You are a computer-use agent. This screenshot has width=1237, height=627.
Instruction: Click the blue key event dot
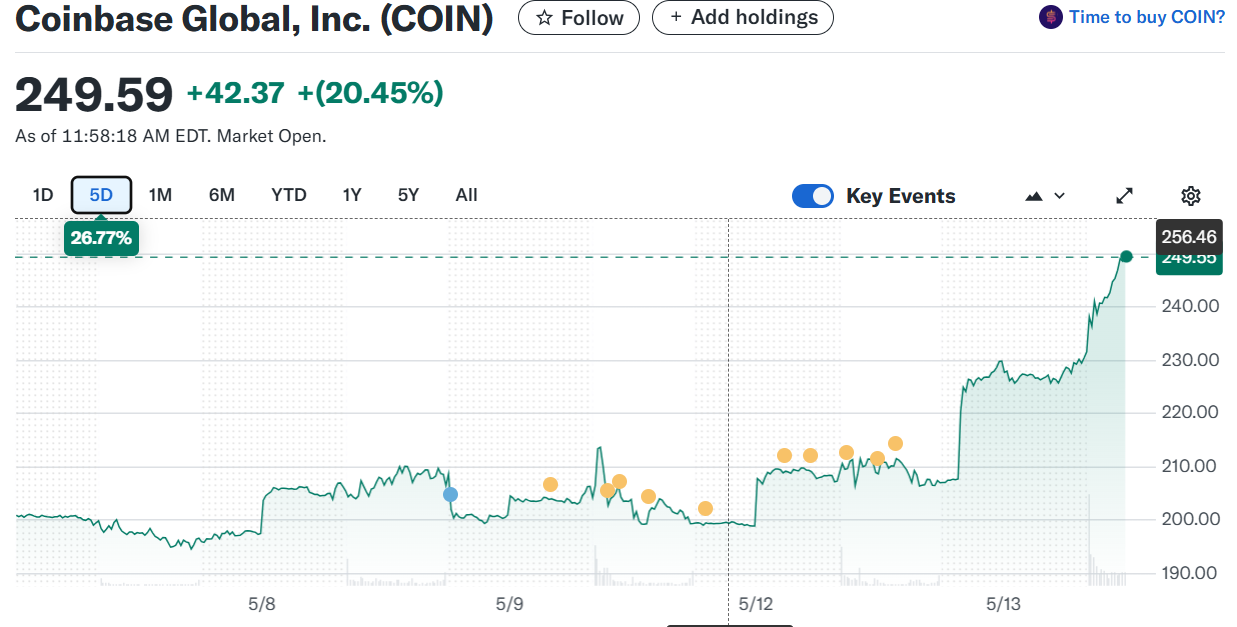click(450, 494)
